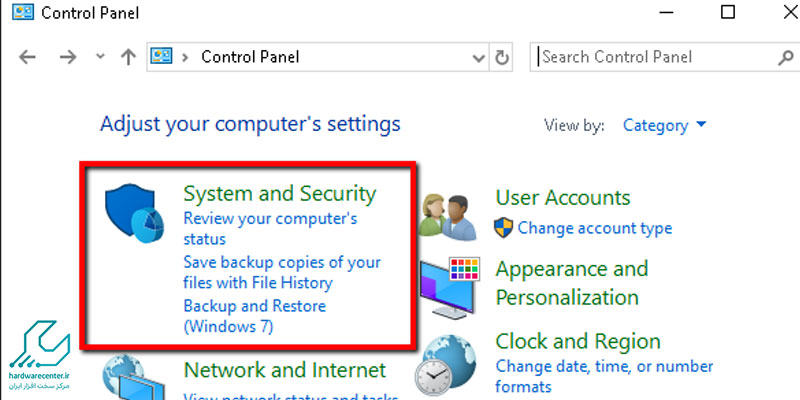
Task: Click the Control Panel icon in address bar
Action: coord(161,56)
